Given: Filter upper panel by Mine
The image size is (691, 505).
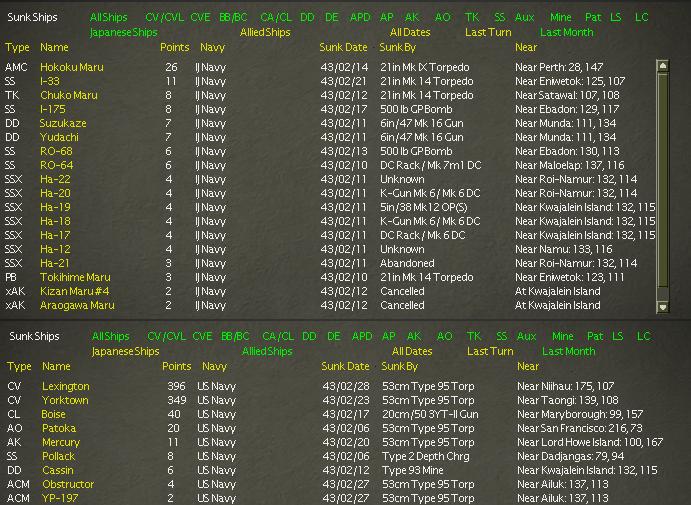Looking at the screenshot, I should [x=561, y=17].
